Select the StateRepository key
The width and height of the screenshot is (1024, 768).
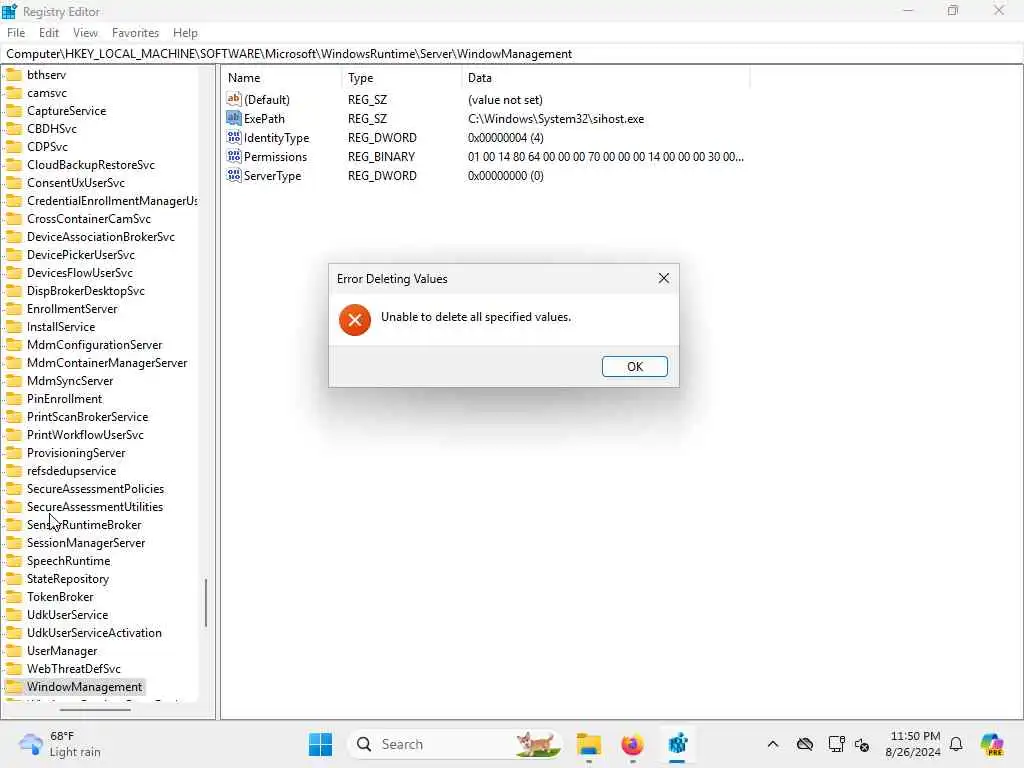click(x=67, y=579)
